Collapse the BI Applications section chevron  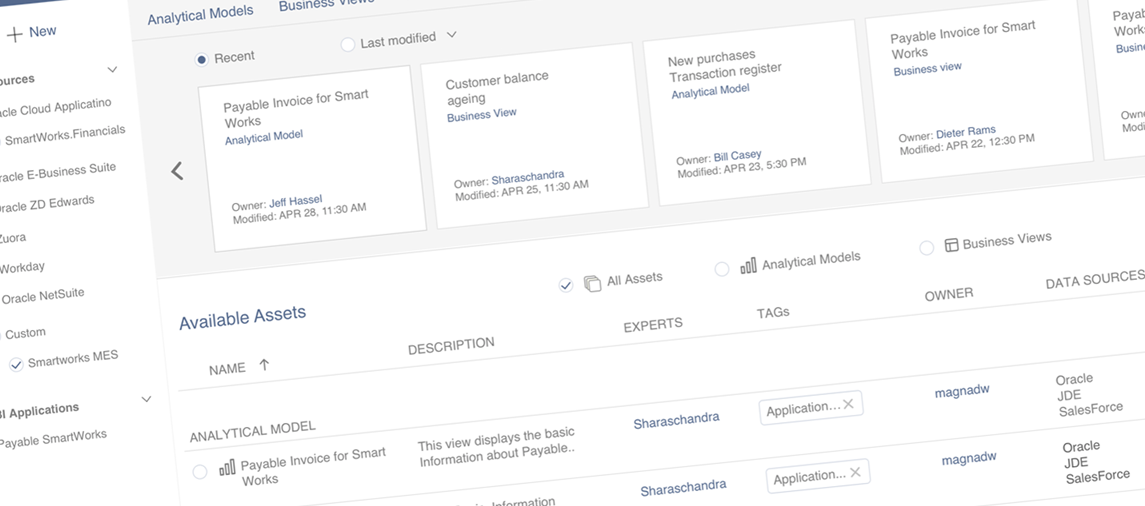click(146, 399)
